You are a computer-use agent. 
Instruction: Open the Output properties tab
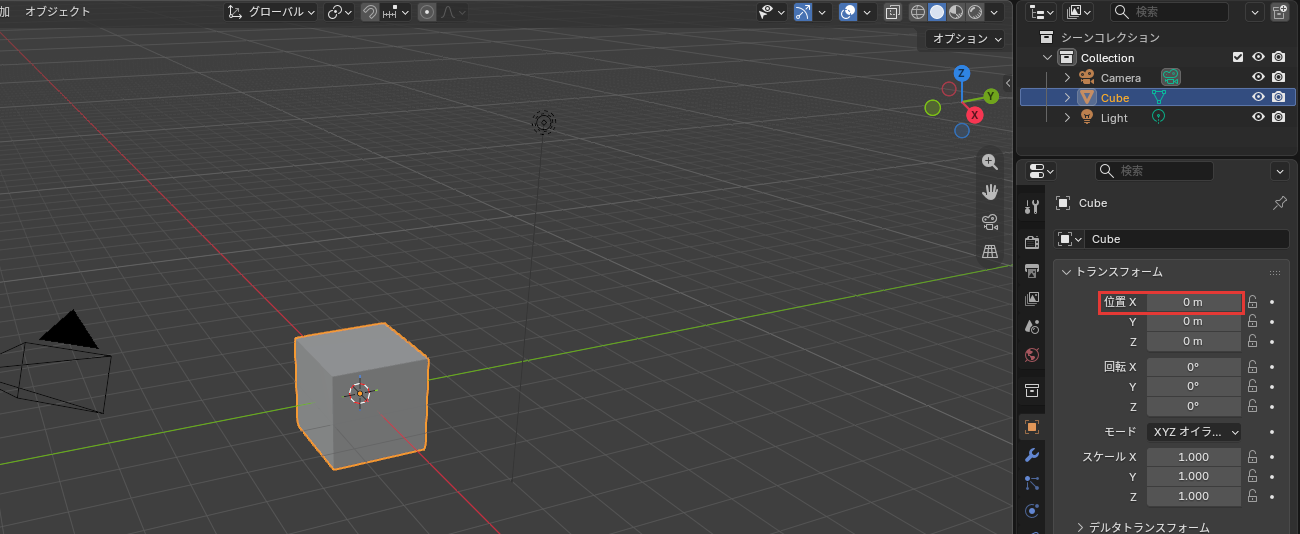(x=1032, y=270)
